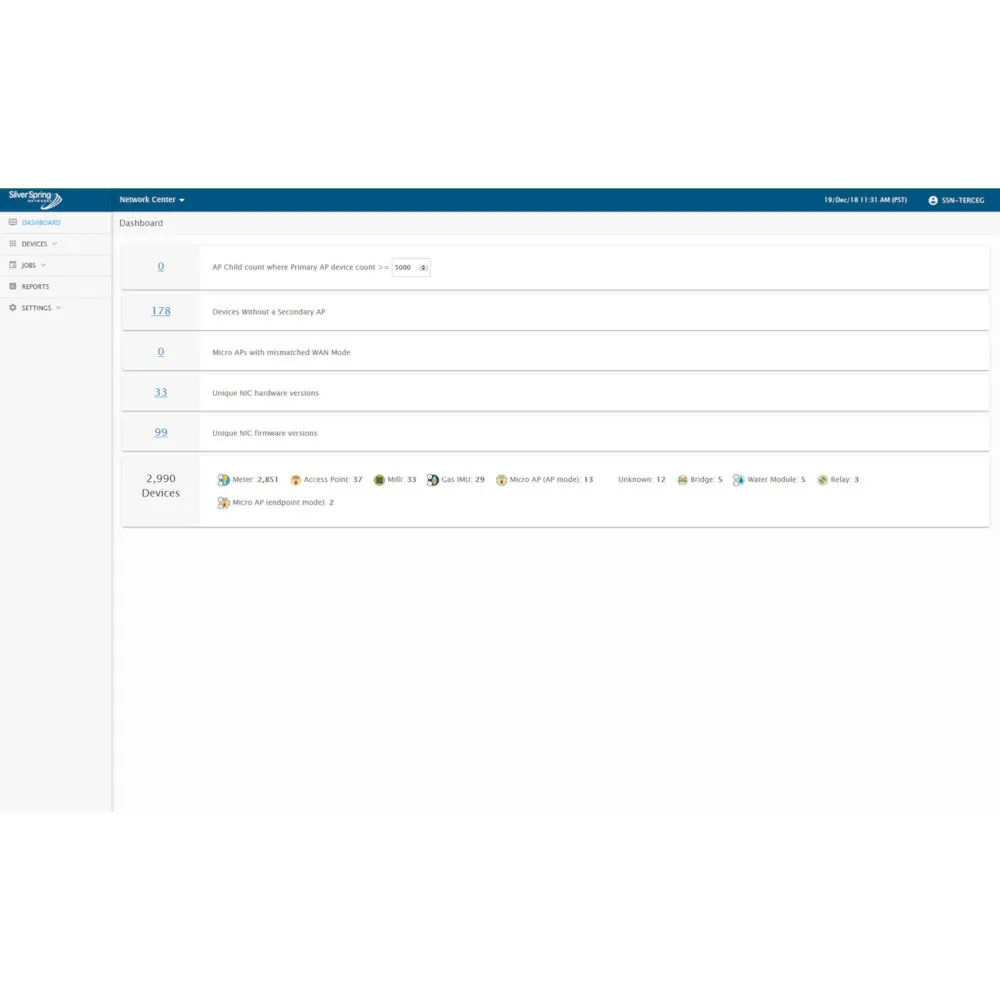The height and width of the screenshot is (1000, 1000).
Task: Click the Micro AP (AP mode) icon
Action: 501,479
